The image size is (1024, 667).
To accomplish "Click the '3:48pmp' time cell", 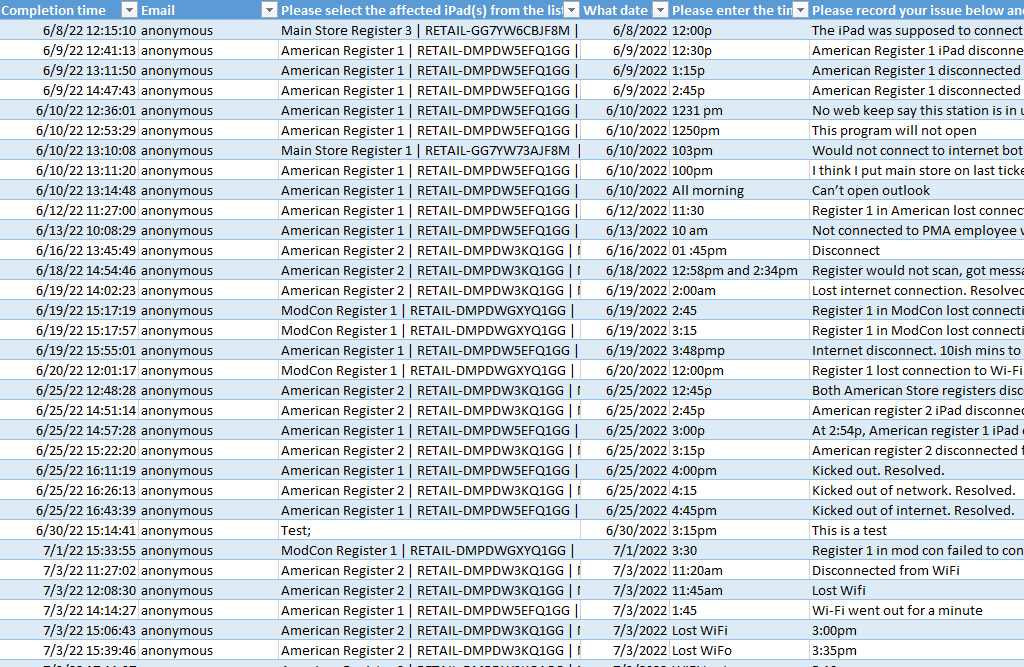I will click(x=700, y=351).
